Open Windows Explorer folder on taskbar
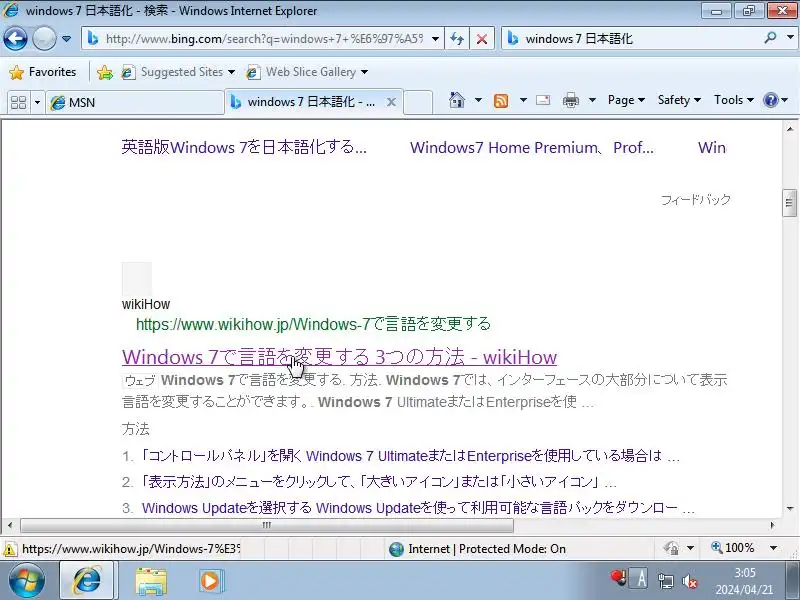 click(151, 581)
